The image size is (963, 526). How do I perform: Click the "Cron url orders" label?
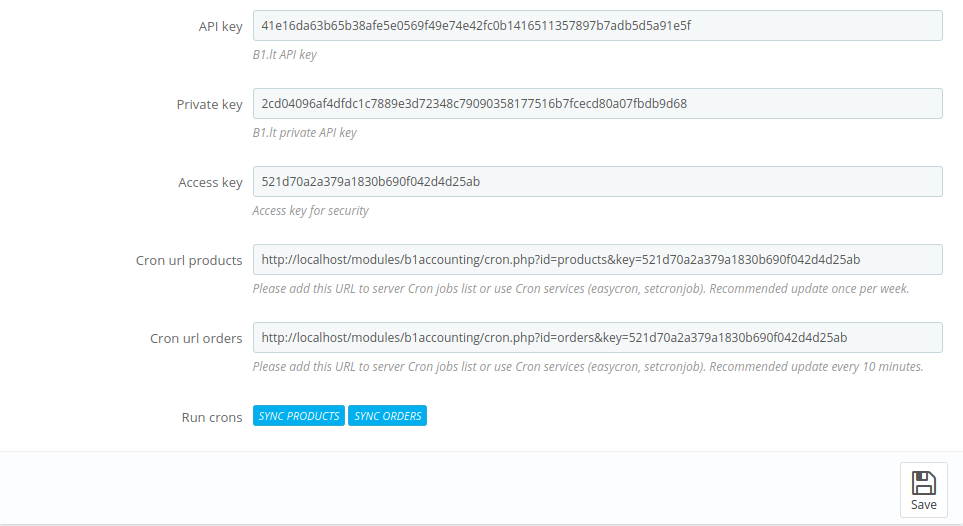coord(196,339)
